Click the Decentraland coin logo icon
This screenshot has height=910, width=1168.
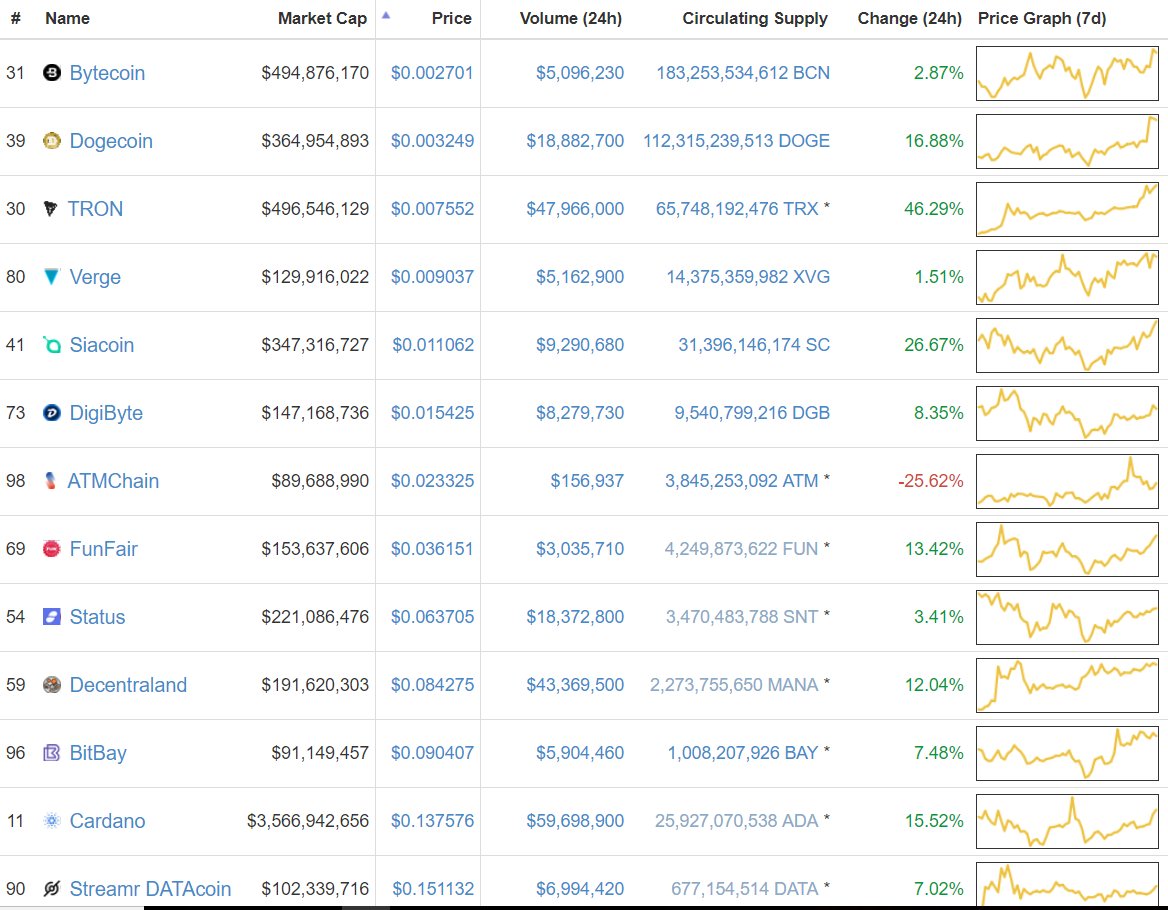pos(51,684)
